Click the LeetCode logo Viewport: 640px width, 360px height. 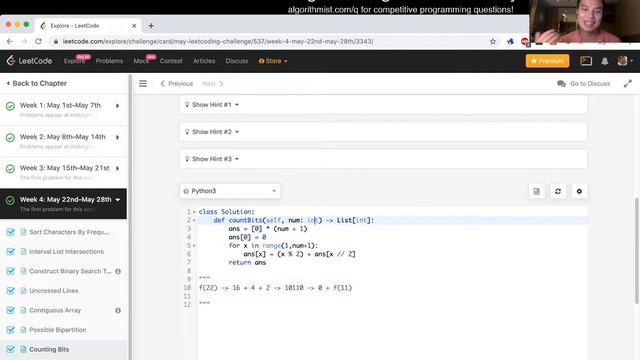pyautogui.click(x=29, y=61)
